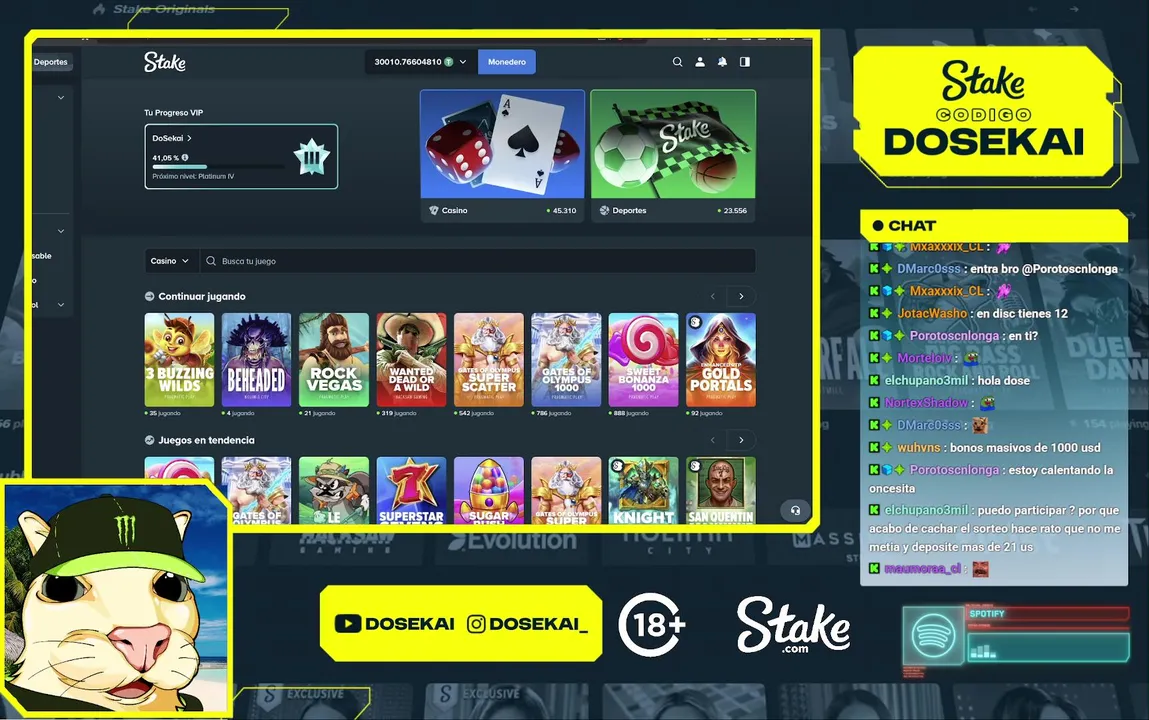
Task: Click the Deportes label under football banner
Action: [x=629, y=210]
